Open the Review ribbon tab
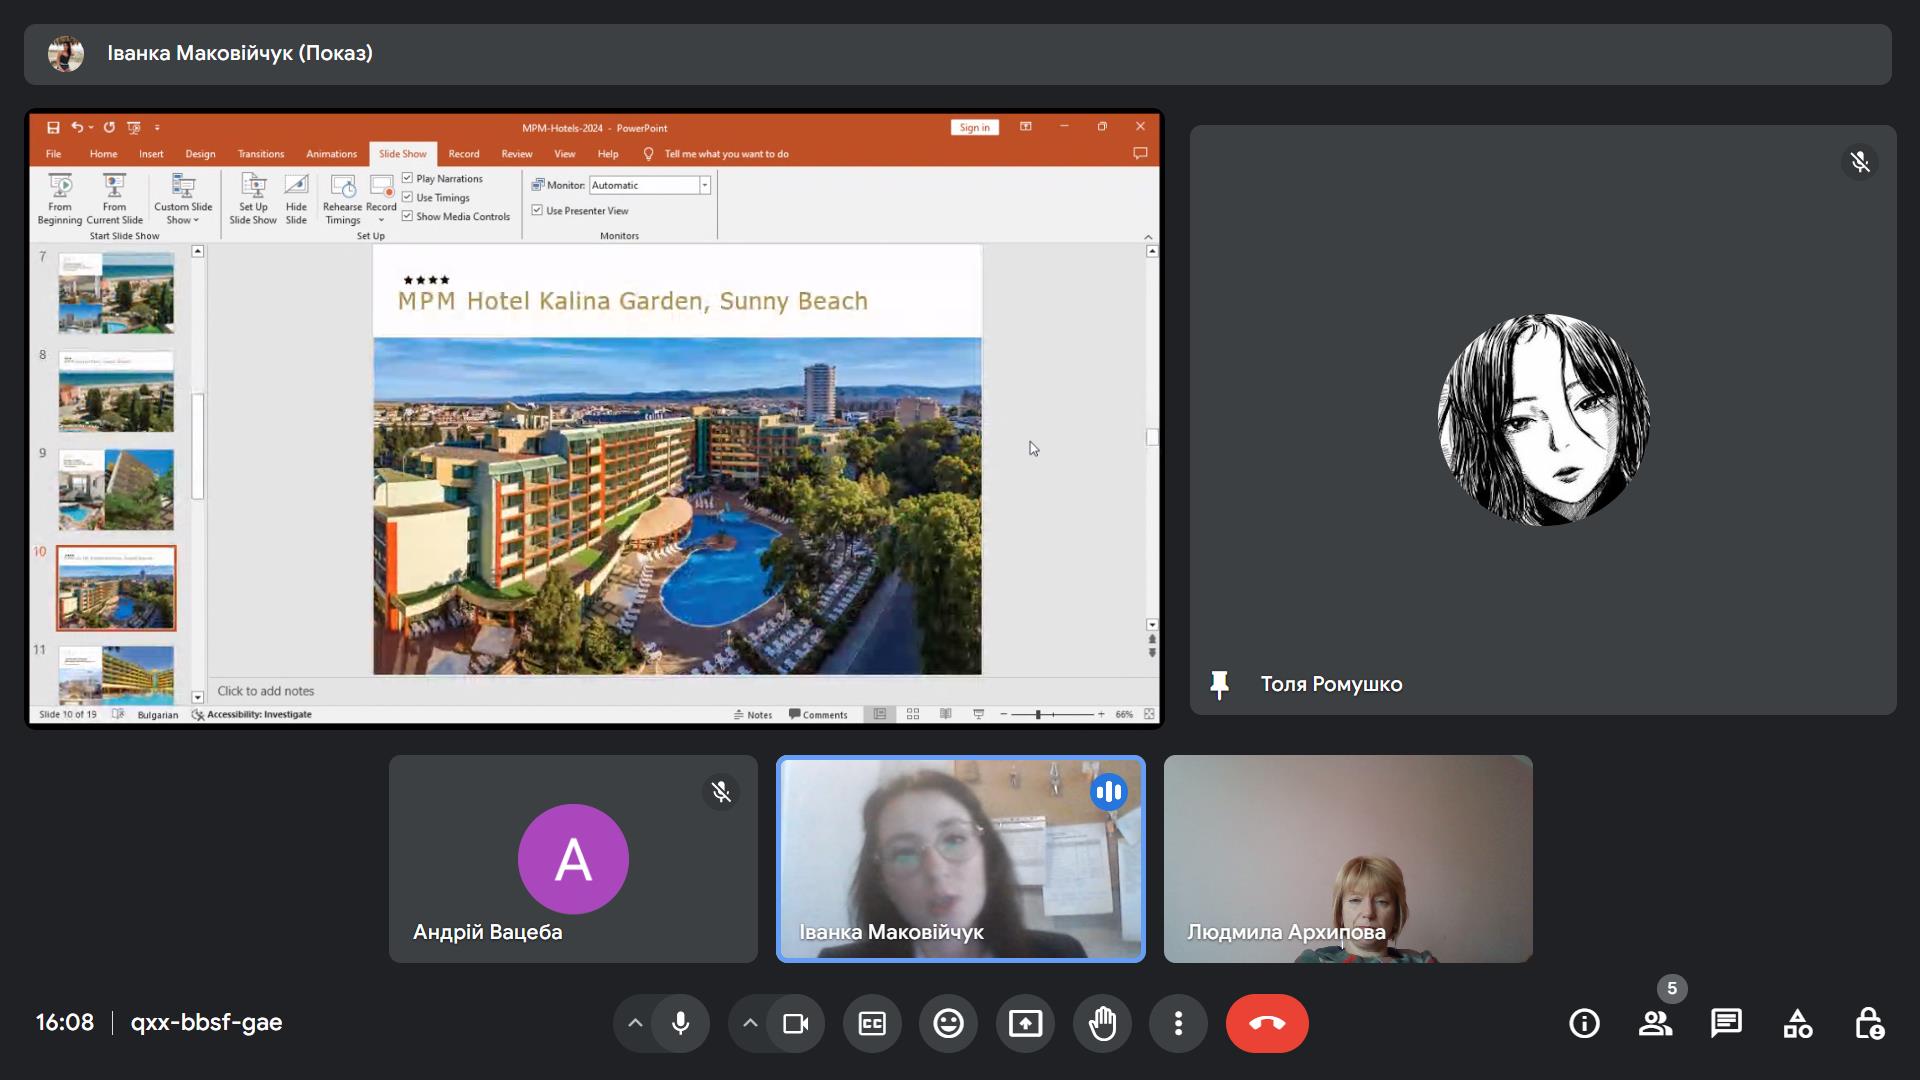 coord(517,154)
